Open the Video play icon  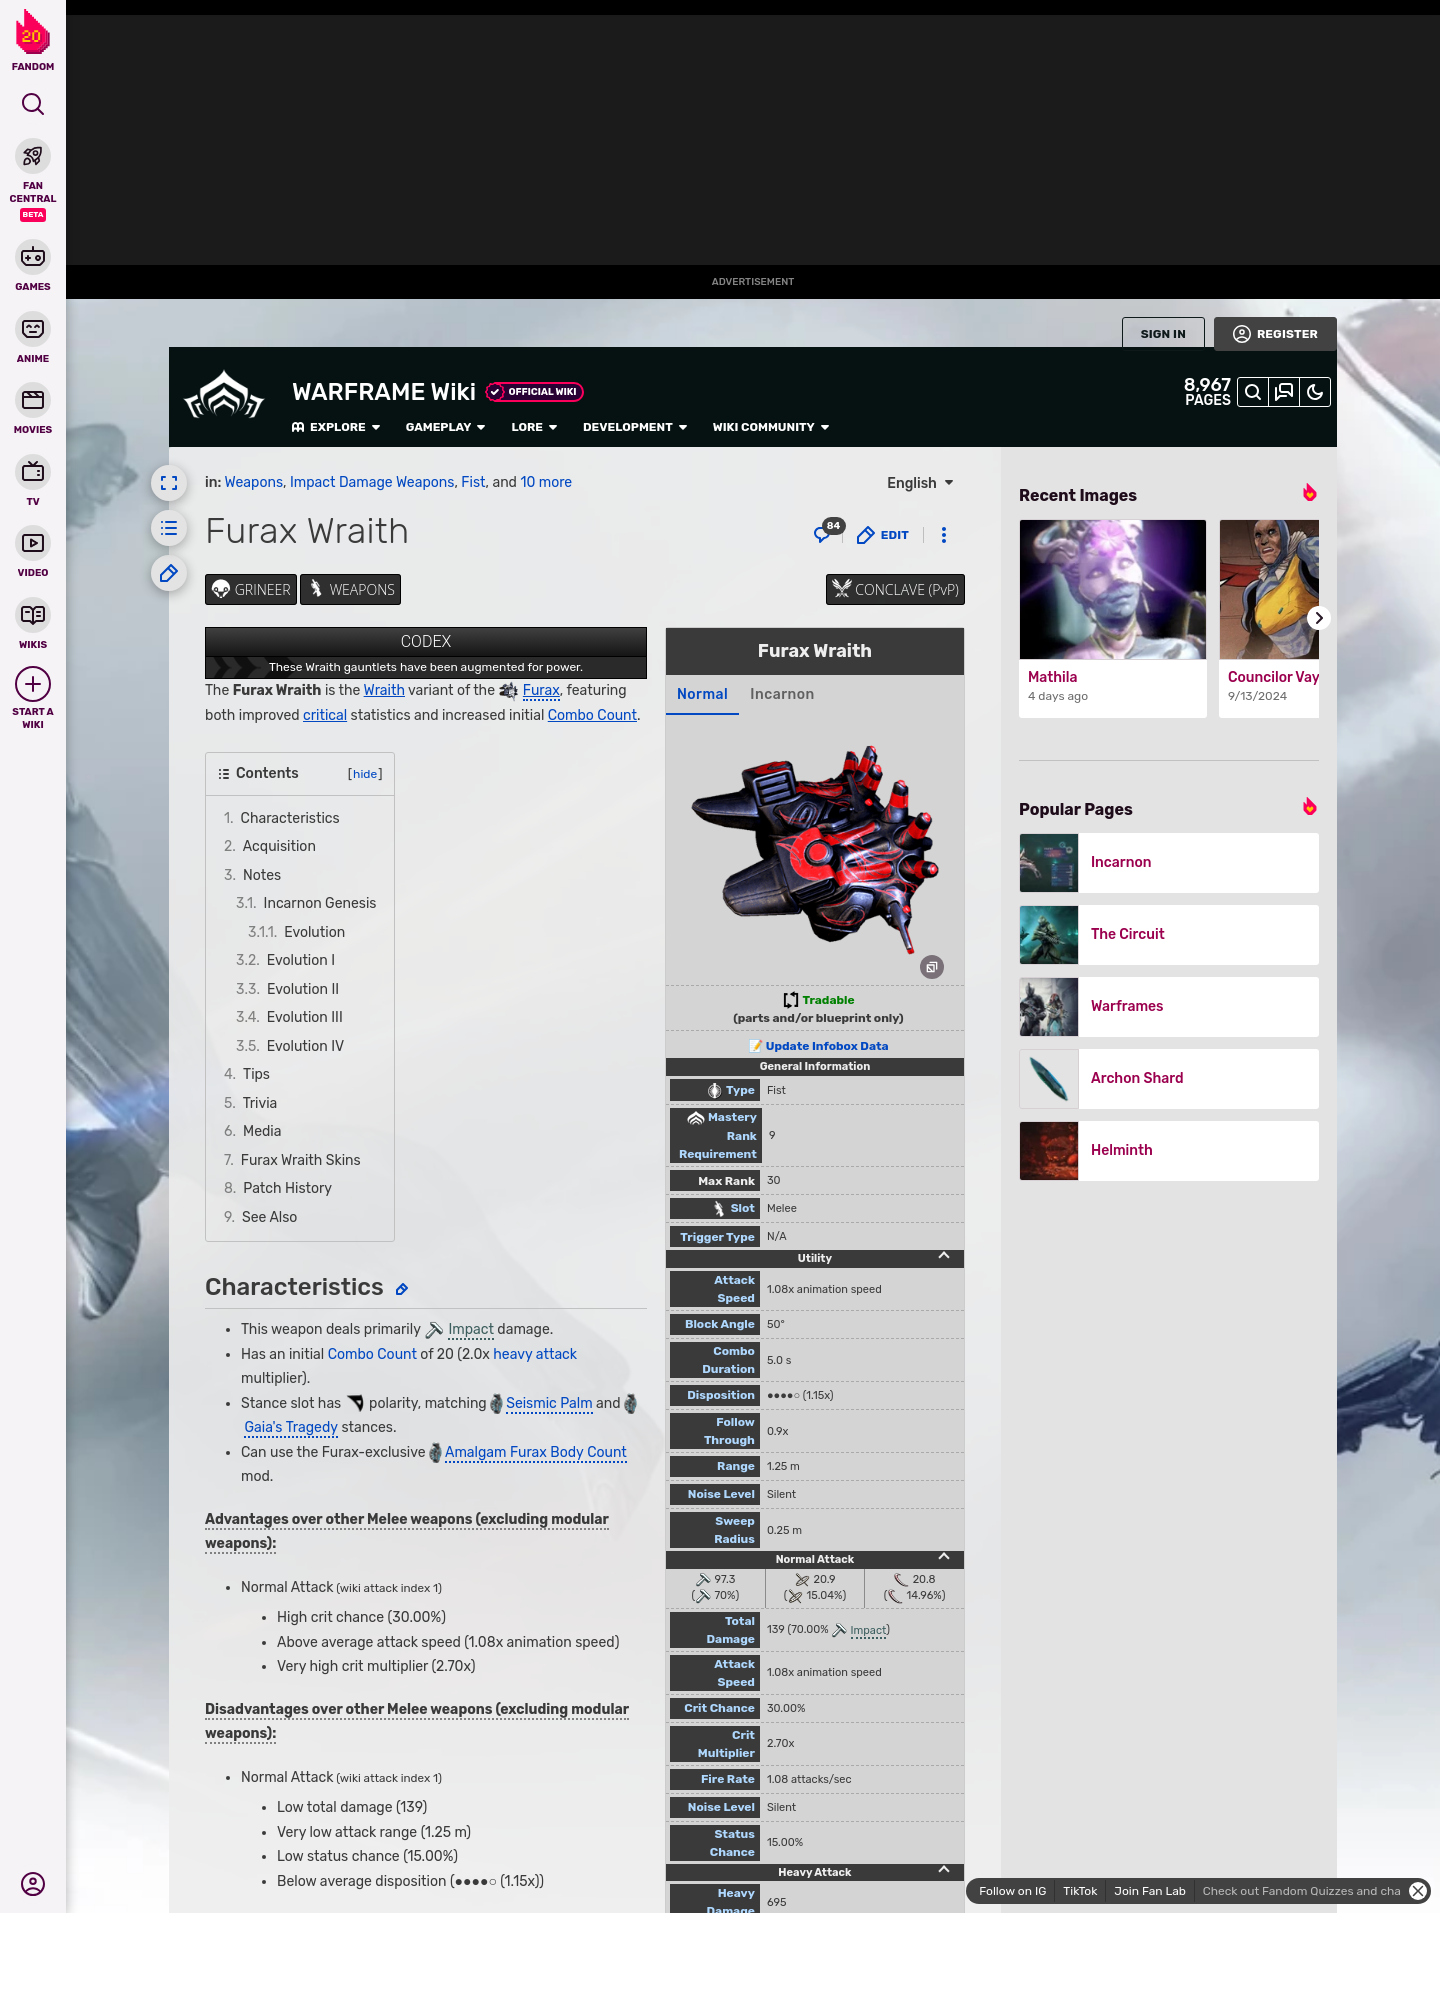point(33,543)
